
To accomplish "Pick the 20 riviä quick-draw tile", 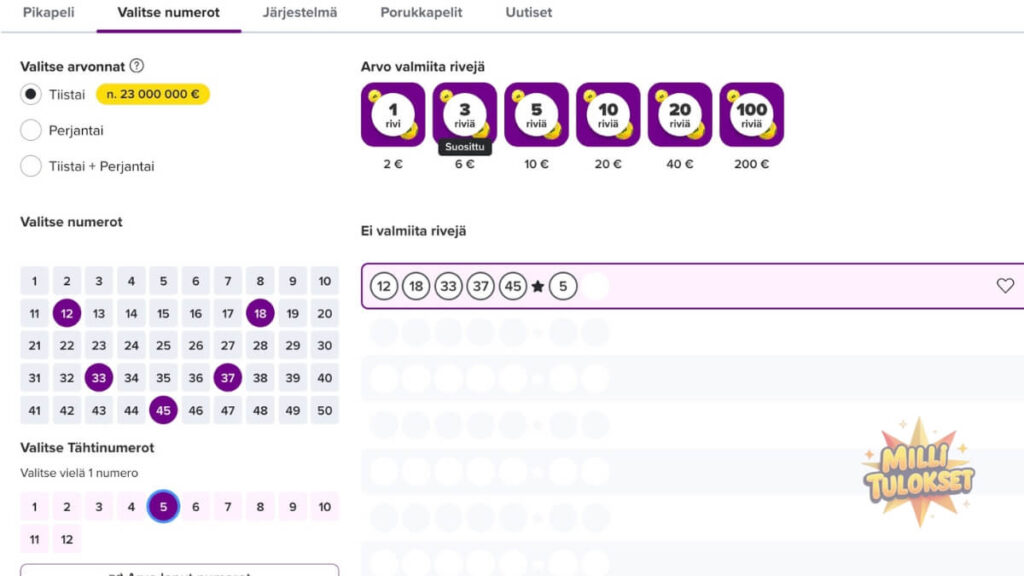I will pos(680,114).
